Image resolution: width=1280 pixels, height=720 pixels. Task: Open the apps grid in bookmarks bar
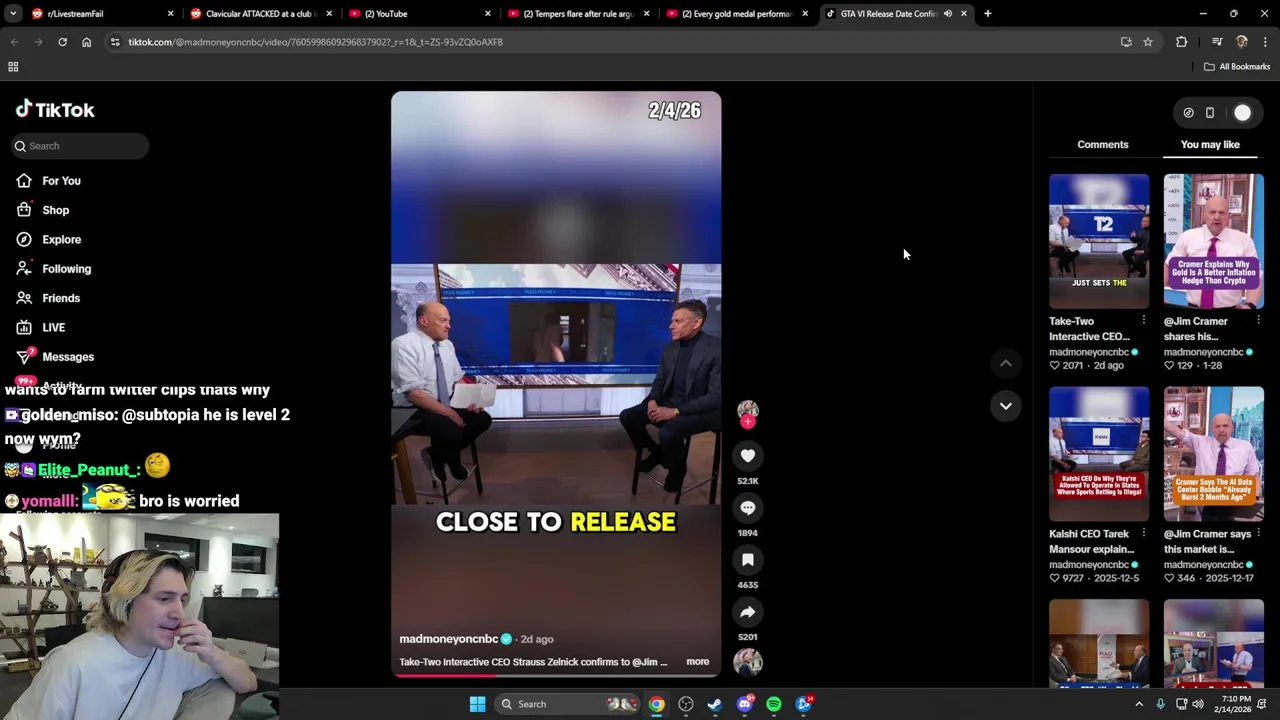pos(13,67)
